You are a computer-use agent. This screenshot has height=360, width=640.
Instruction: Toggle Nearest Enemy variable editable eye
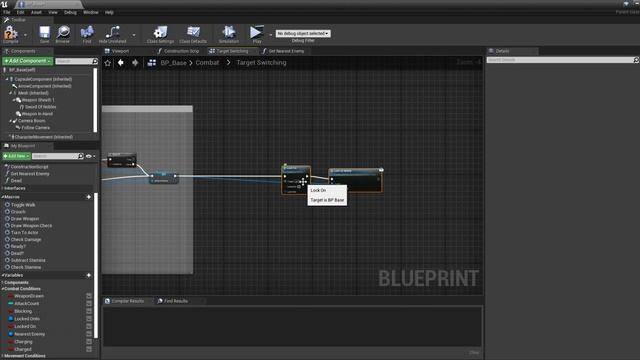89,334
